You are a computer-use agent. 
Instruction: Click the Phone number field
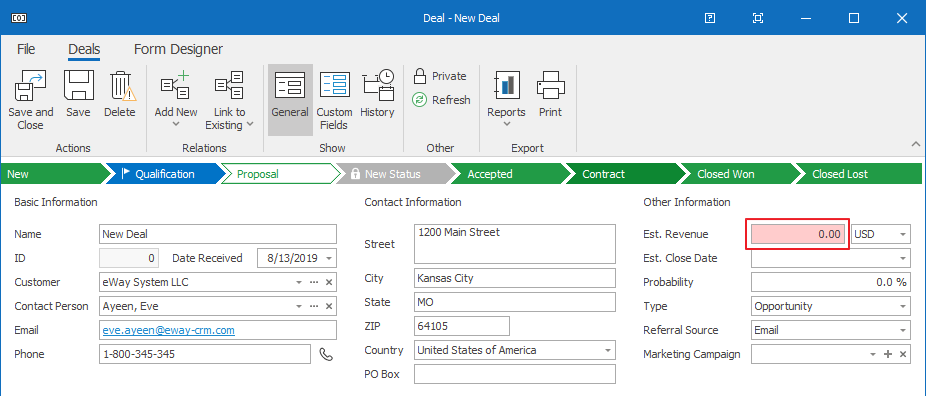pyautogui.click(x=205, y=354)
